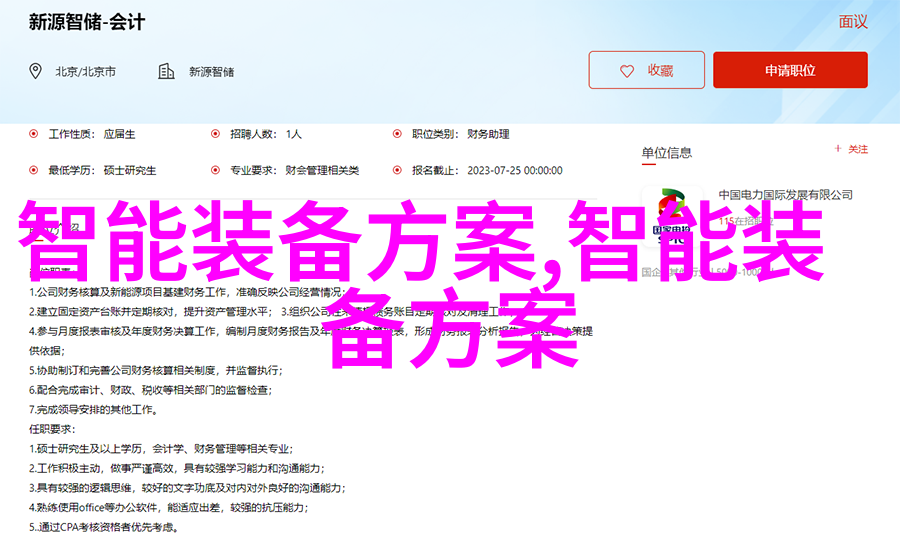Save the job with the 收藏 button
The width and height of the screenshot is (900, 549).
pos(646,70)
